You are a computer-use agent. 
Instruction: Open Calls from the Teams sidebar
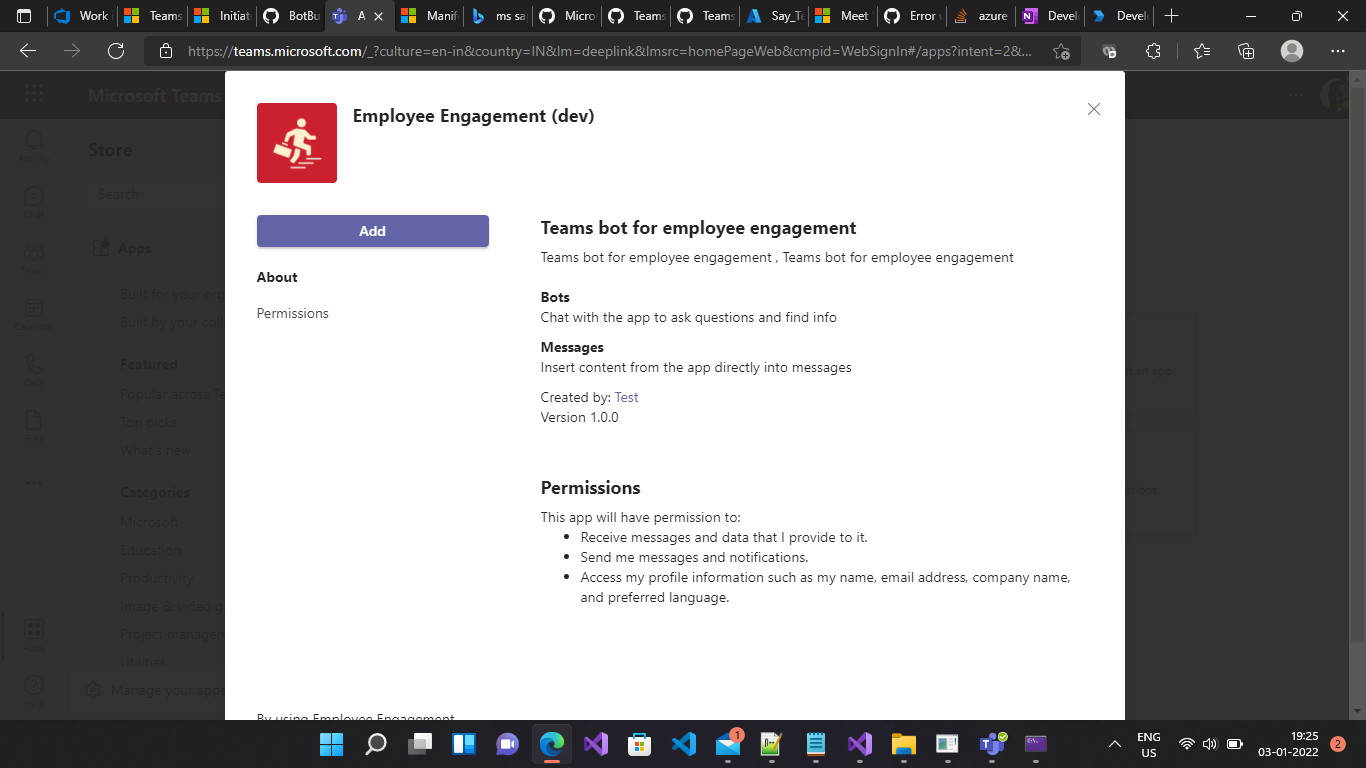pos(33,372)
